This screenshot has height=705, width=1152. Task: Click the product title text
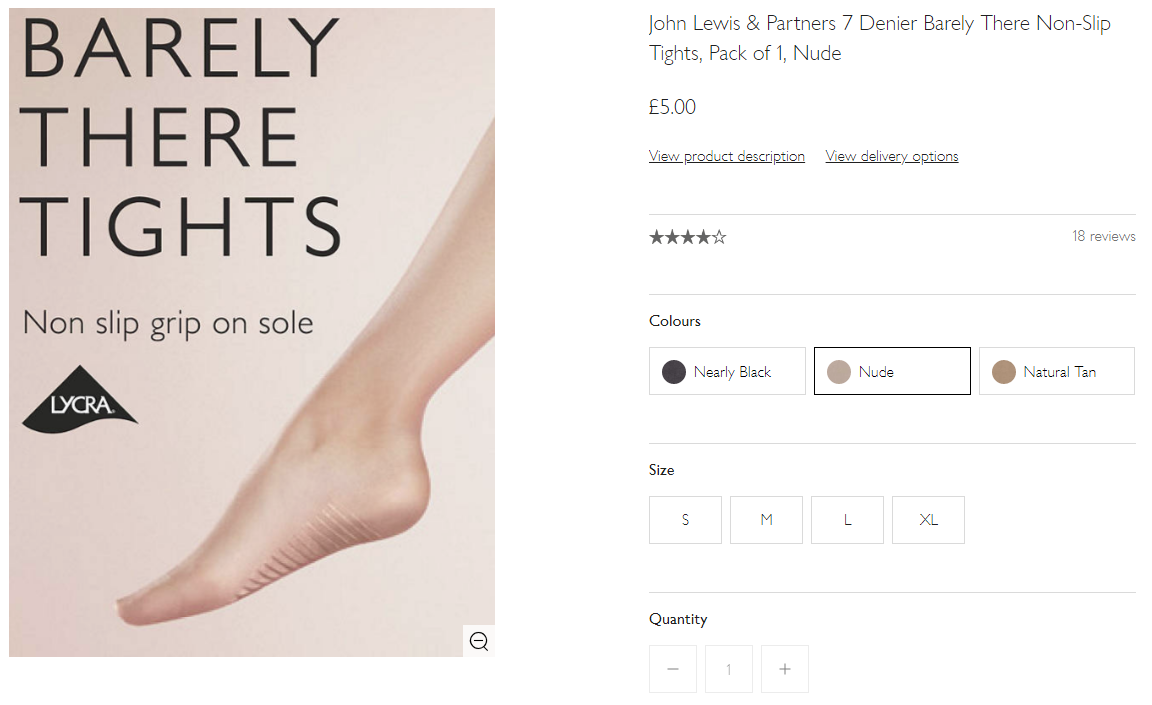880,38
